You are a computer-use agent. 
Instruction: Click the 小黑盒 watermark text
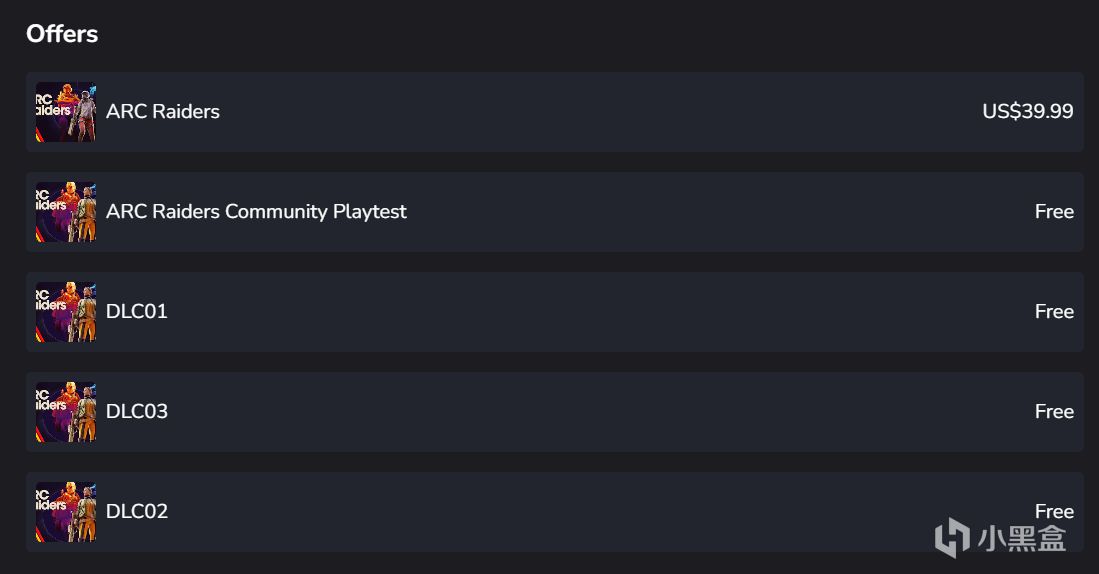pyautogui.click(x=1022, y=538)
